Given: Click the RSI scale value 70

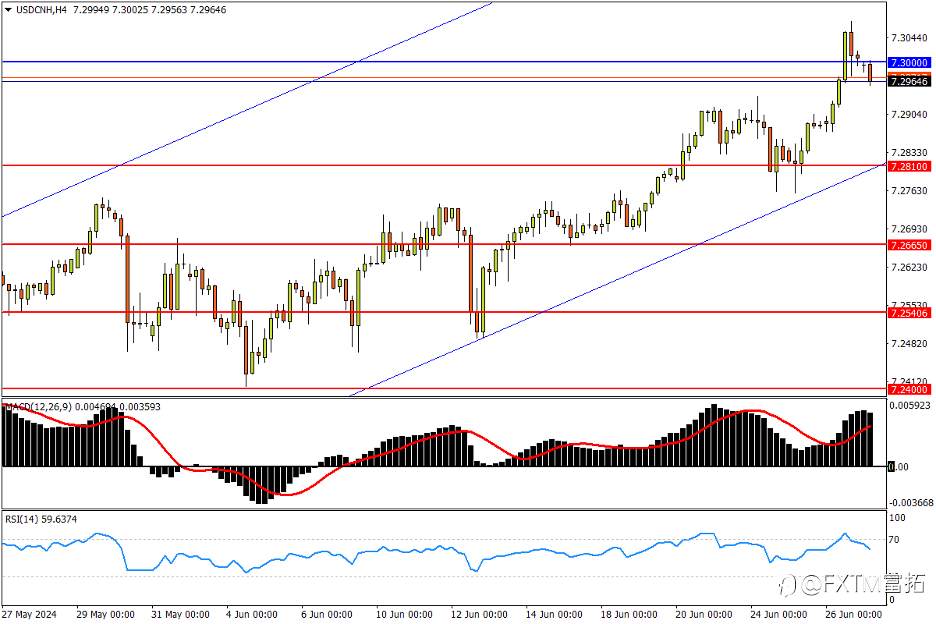Looking at the screenshot, I should tap(894, 540).
